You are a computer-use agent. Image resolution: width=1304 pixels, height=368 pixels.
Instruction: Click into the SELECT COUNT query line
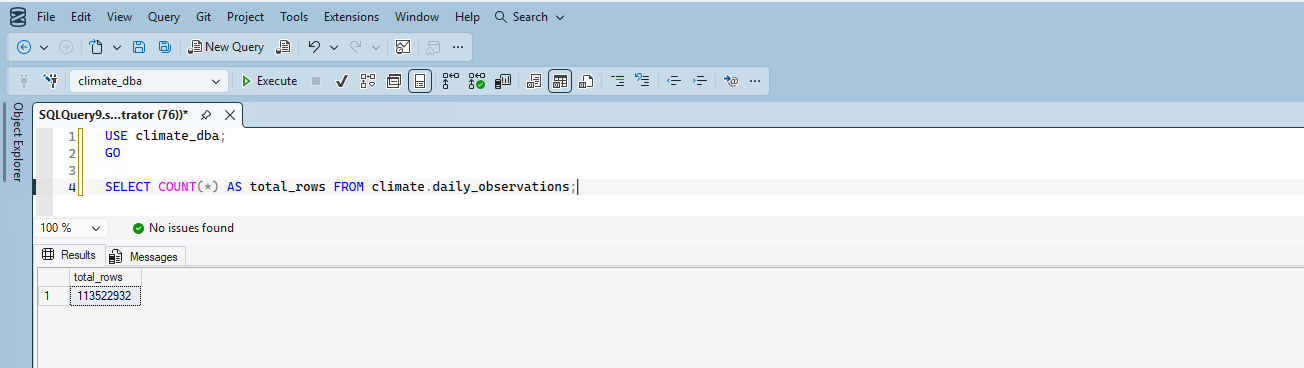tap(340, 187)
